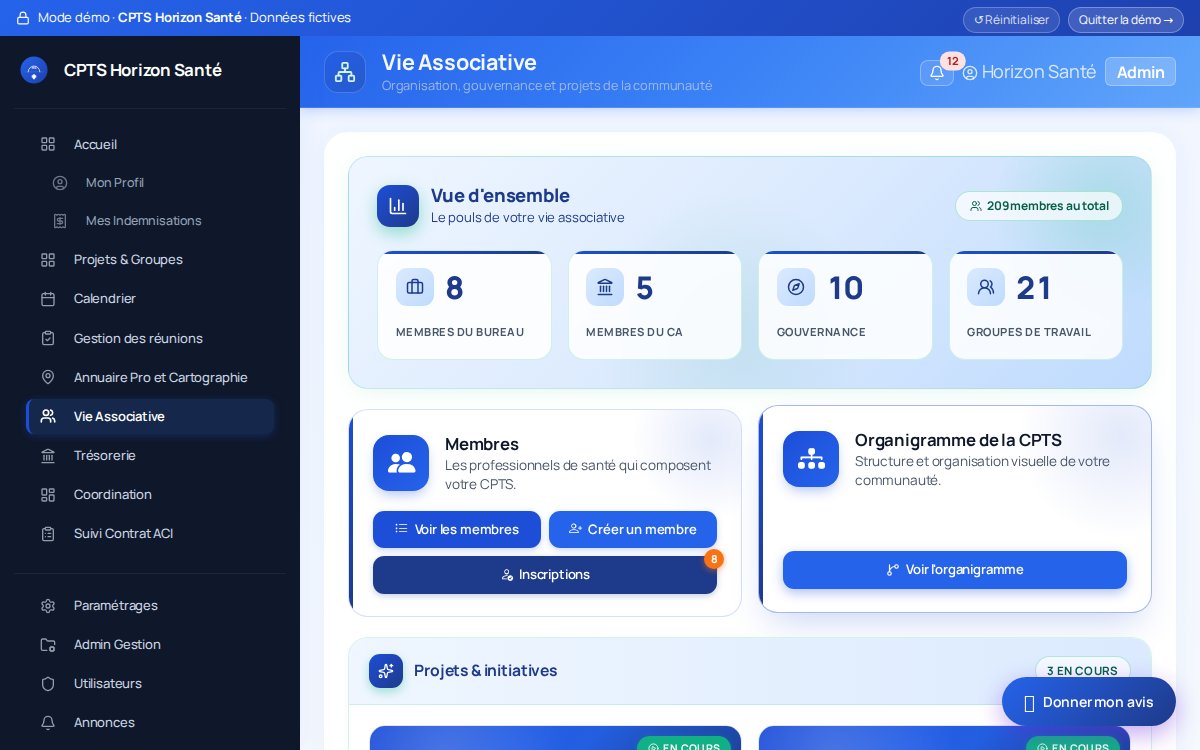Viewport: 1200px width, 750px height.
Task: Click the Membres card people icon
Action: click(401, 463)
